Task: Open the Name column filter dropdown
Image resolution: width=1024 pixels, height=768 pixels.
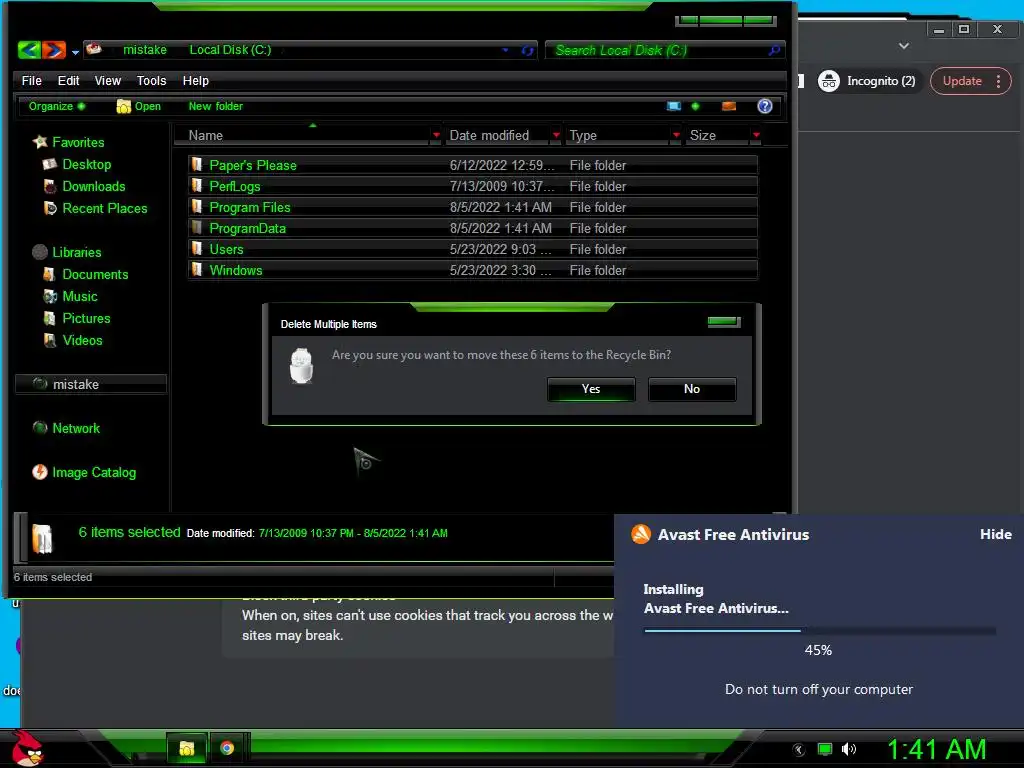Action: (436, 135)
